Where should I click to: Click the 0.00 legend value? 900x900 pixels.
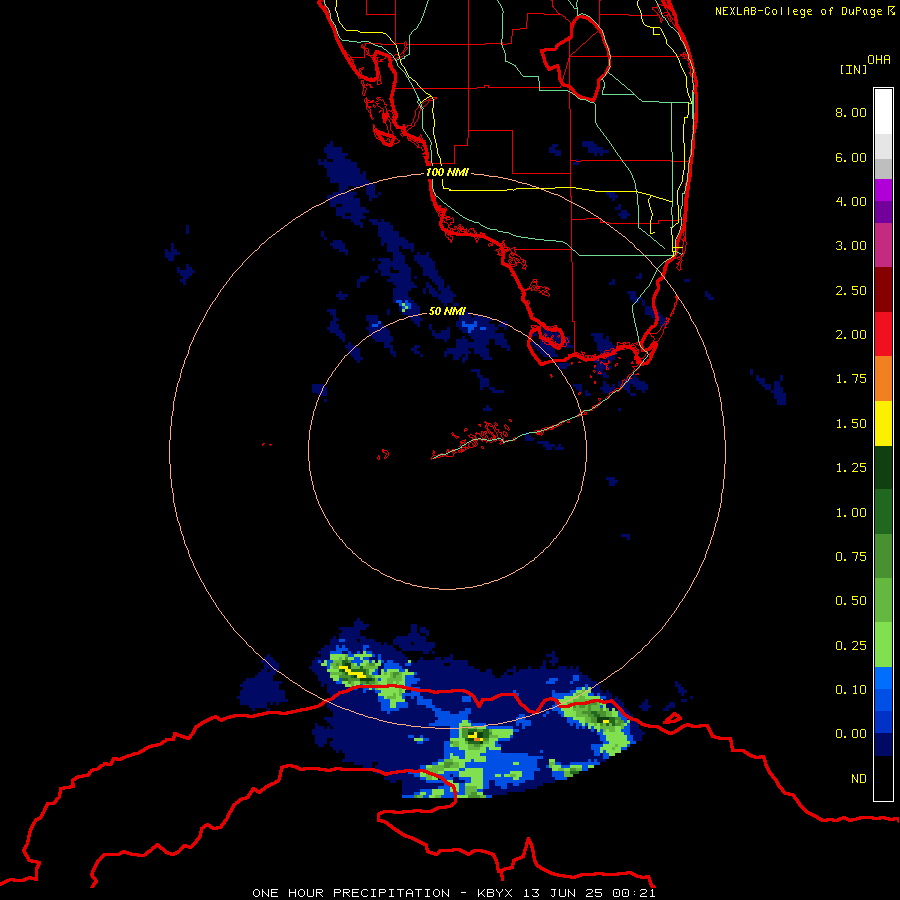coord(851,734)
